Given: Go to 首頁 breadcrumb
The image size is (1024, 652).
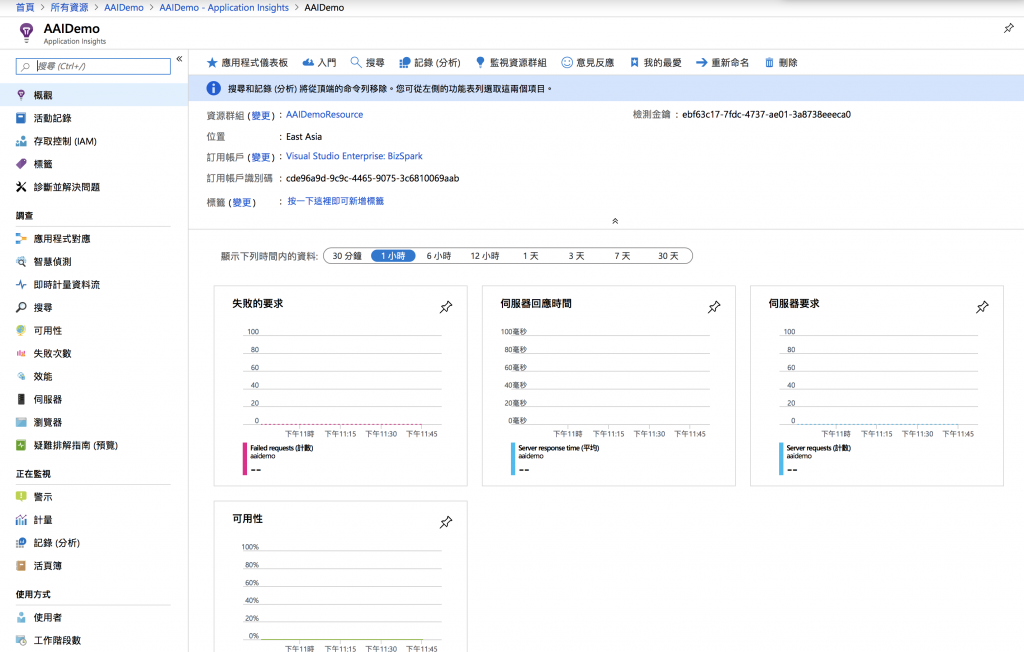Looking at the screenshot, I should click(x=25, y=7).
